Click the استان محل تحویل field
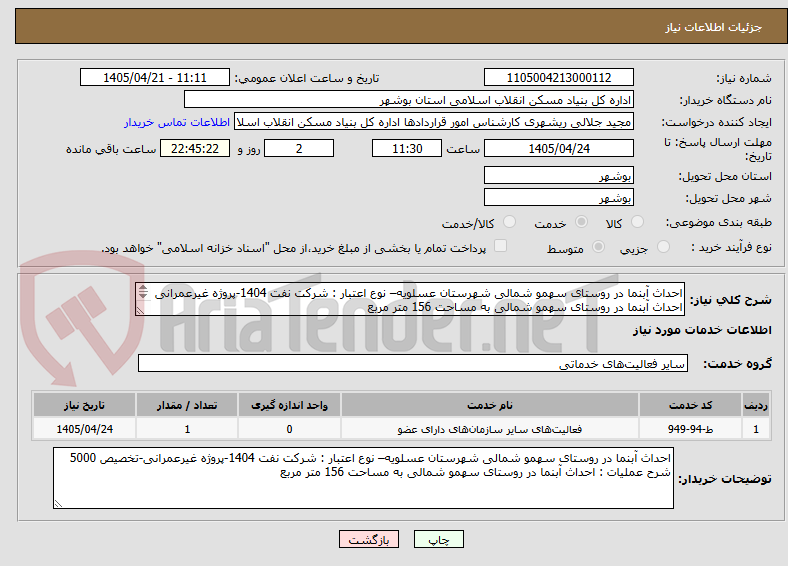Screen dimensions: 788x566 click(559, 175)
